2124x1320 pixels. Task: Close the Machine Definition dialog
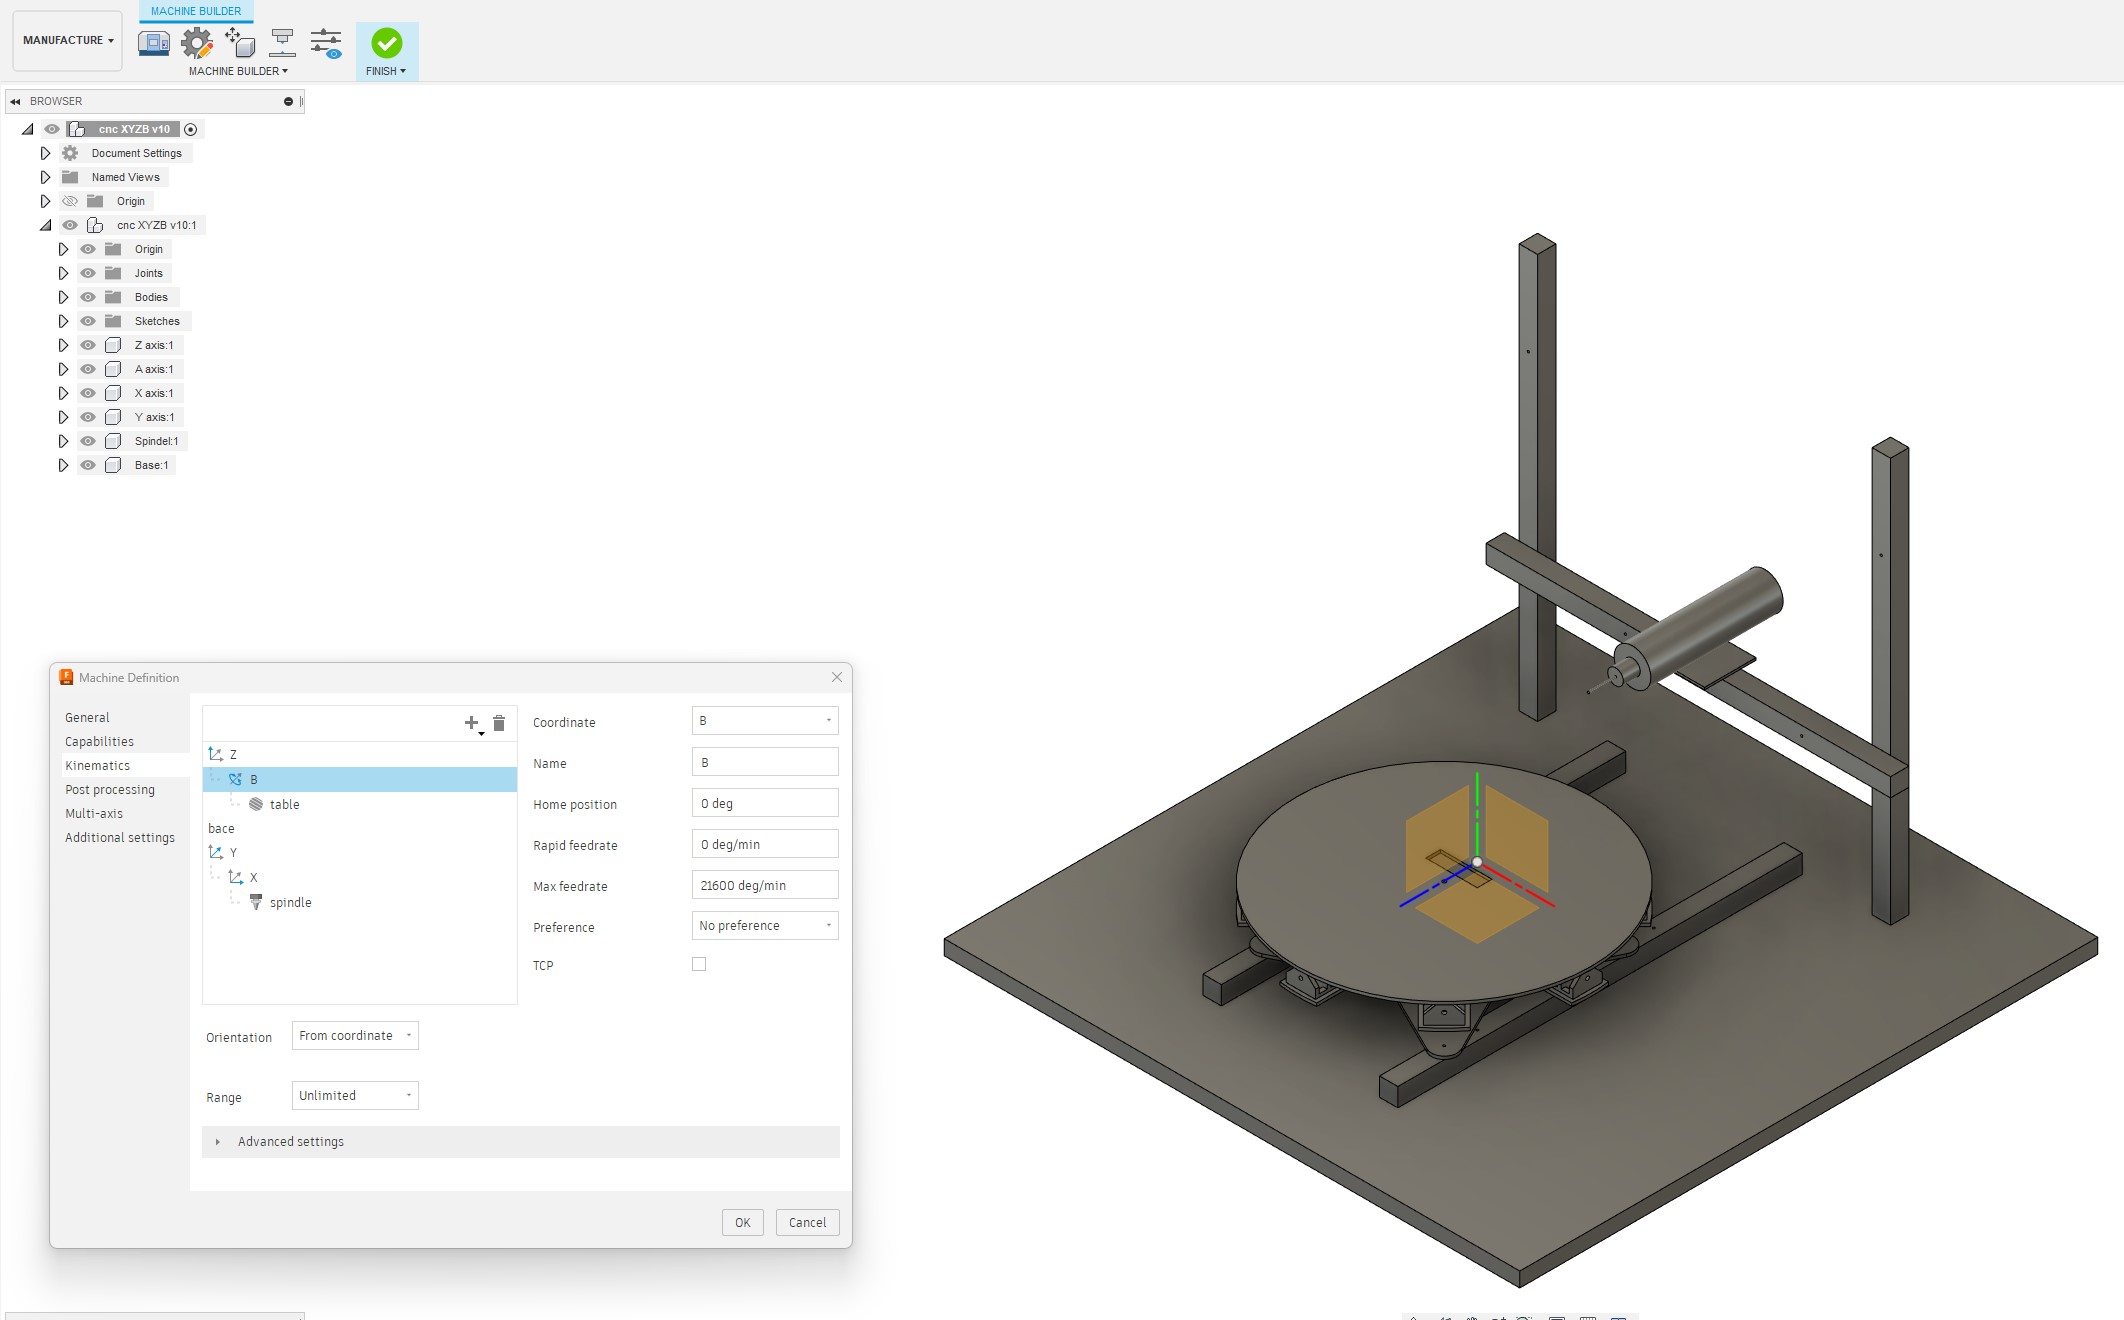click(837, 677)
